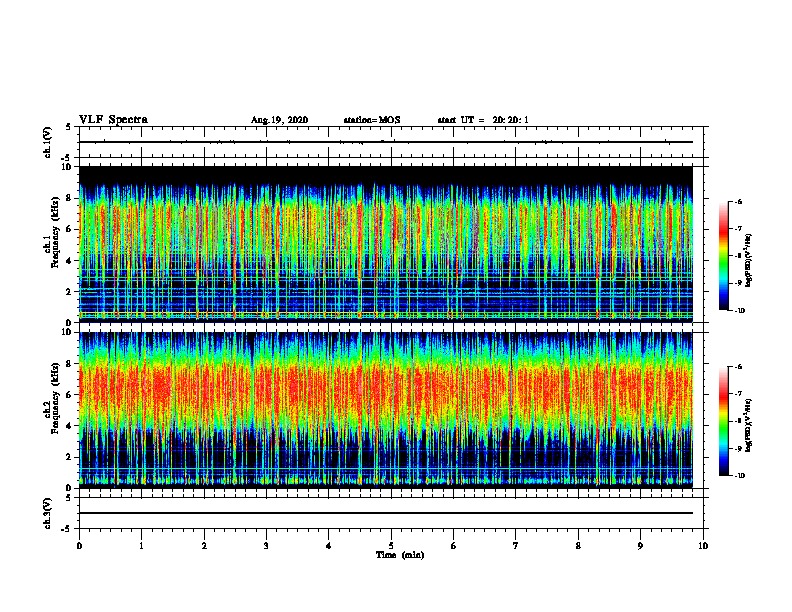792x612 pixels.
Task: Click tick label "9" on the time axis
Action: [640, 546]
